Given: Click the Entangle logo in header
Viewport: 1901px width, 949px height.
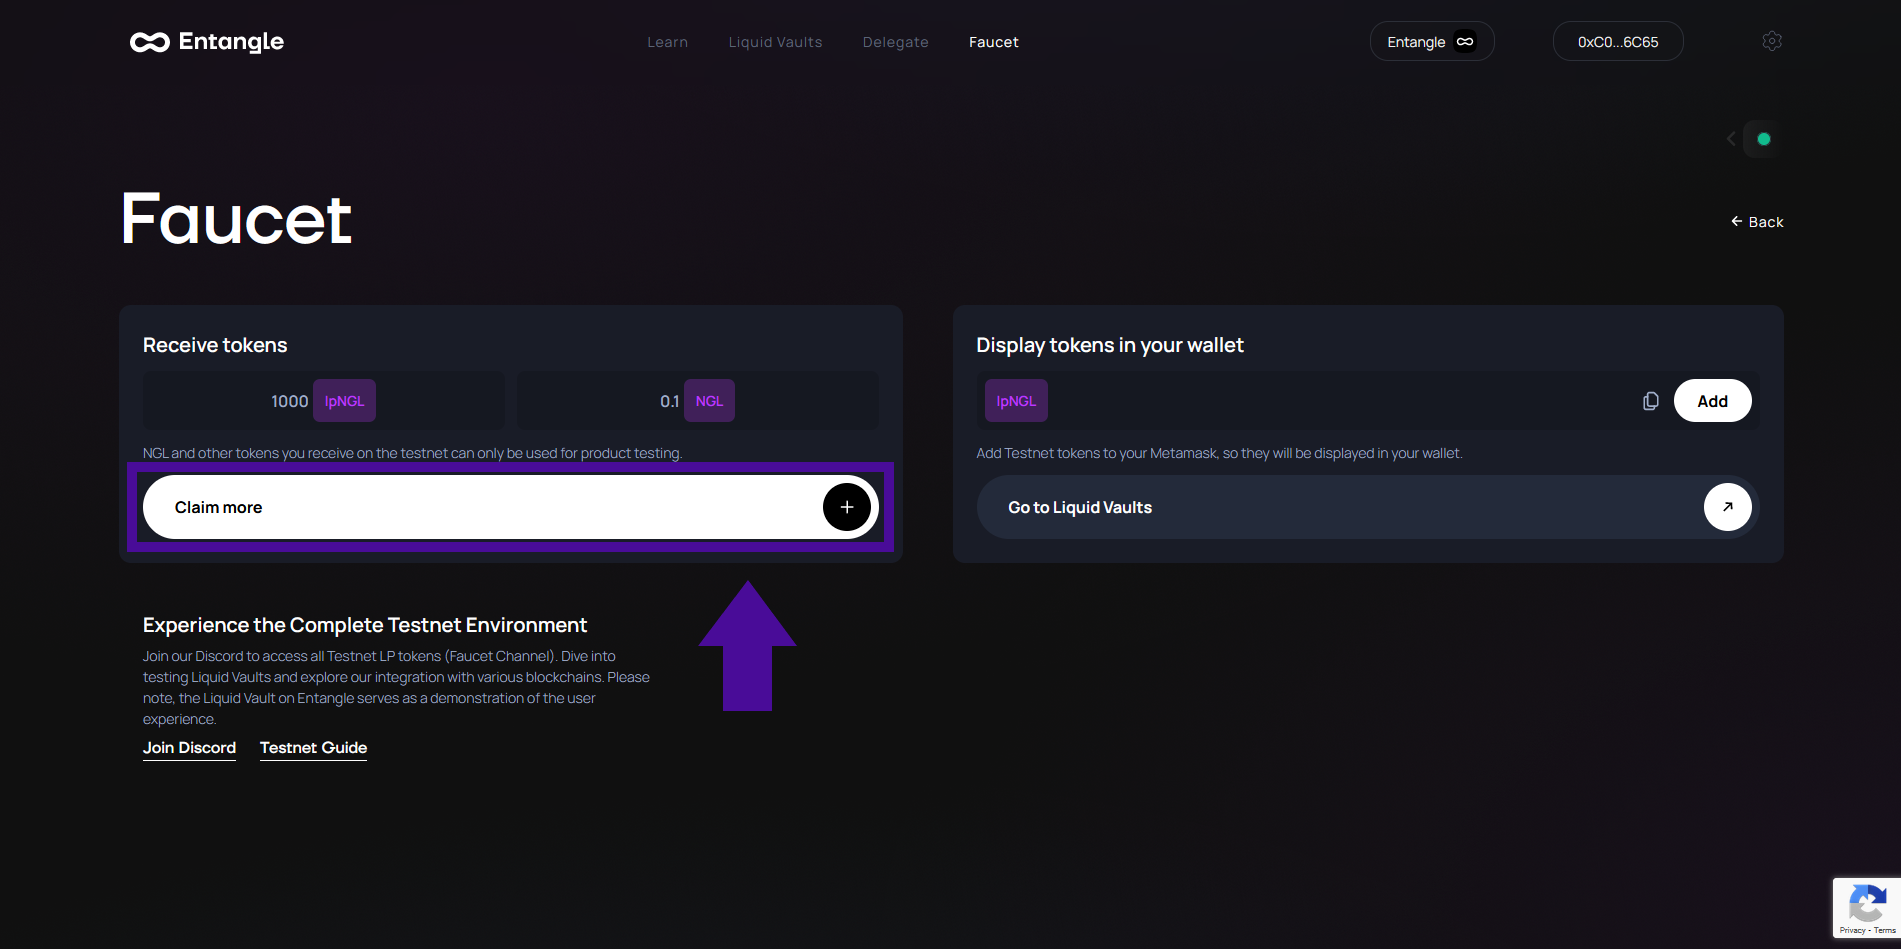Looking at the screenshot, I should (207, 42).
